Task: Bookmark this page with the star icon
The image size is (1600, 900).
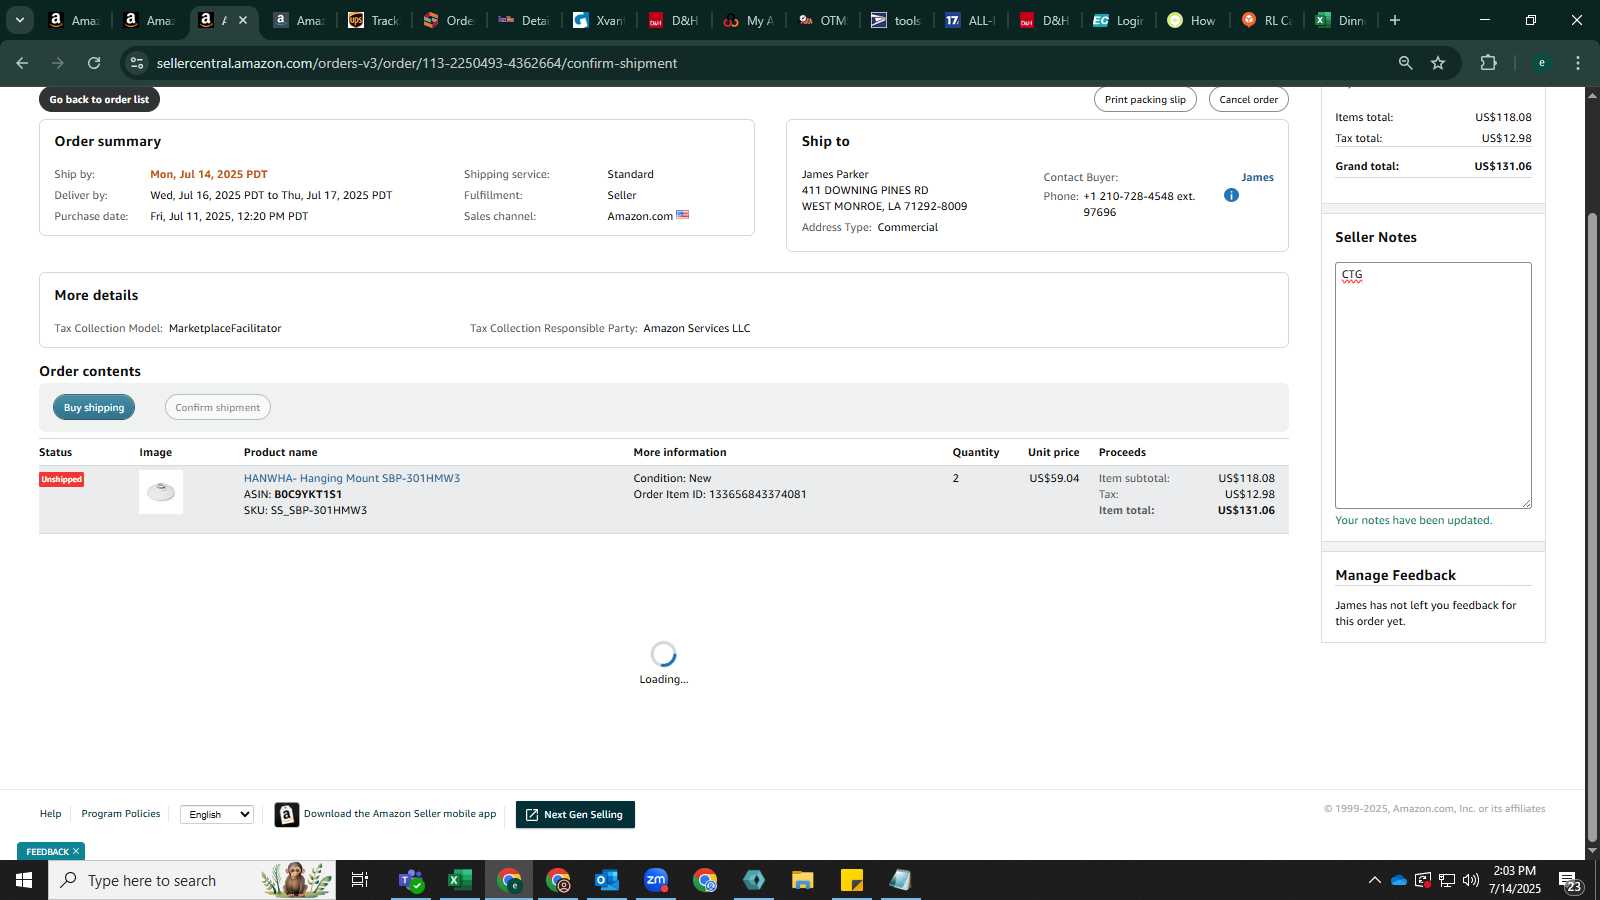Action: pyautogui.click(x=1438, y=63)
